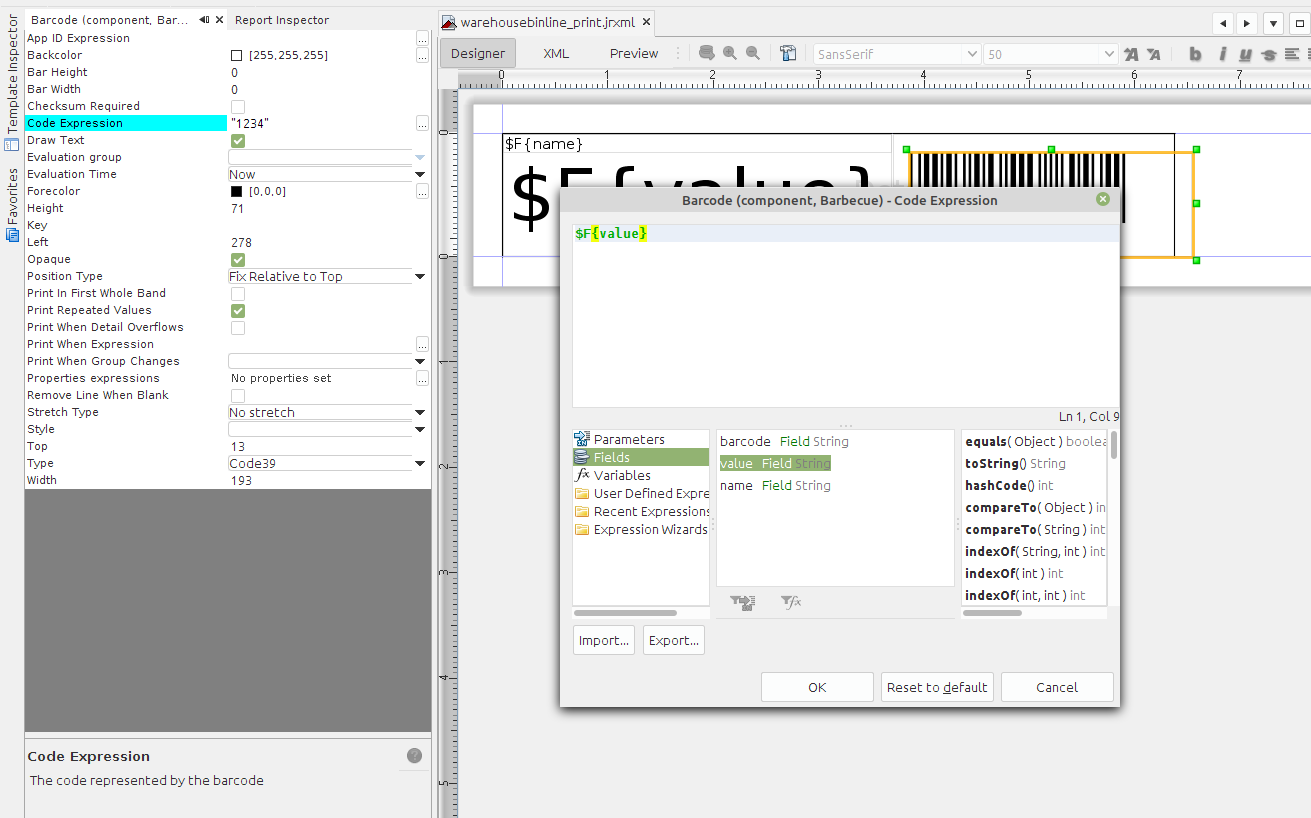Open the report query database icon

707,54
